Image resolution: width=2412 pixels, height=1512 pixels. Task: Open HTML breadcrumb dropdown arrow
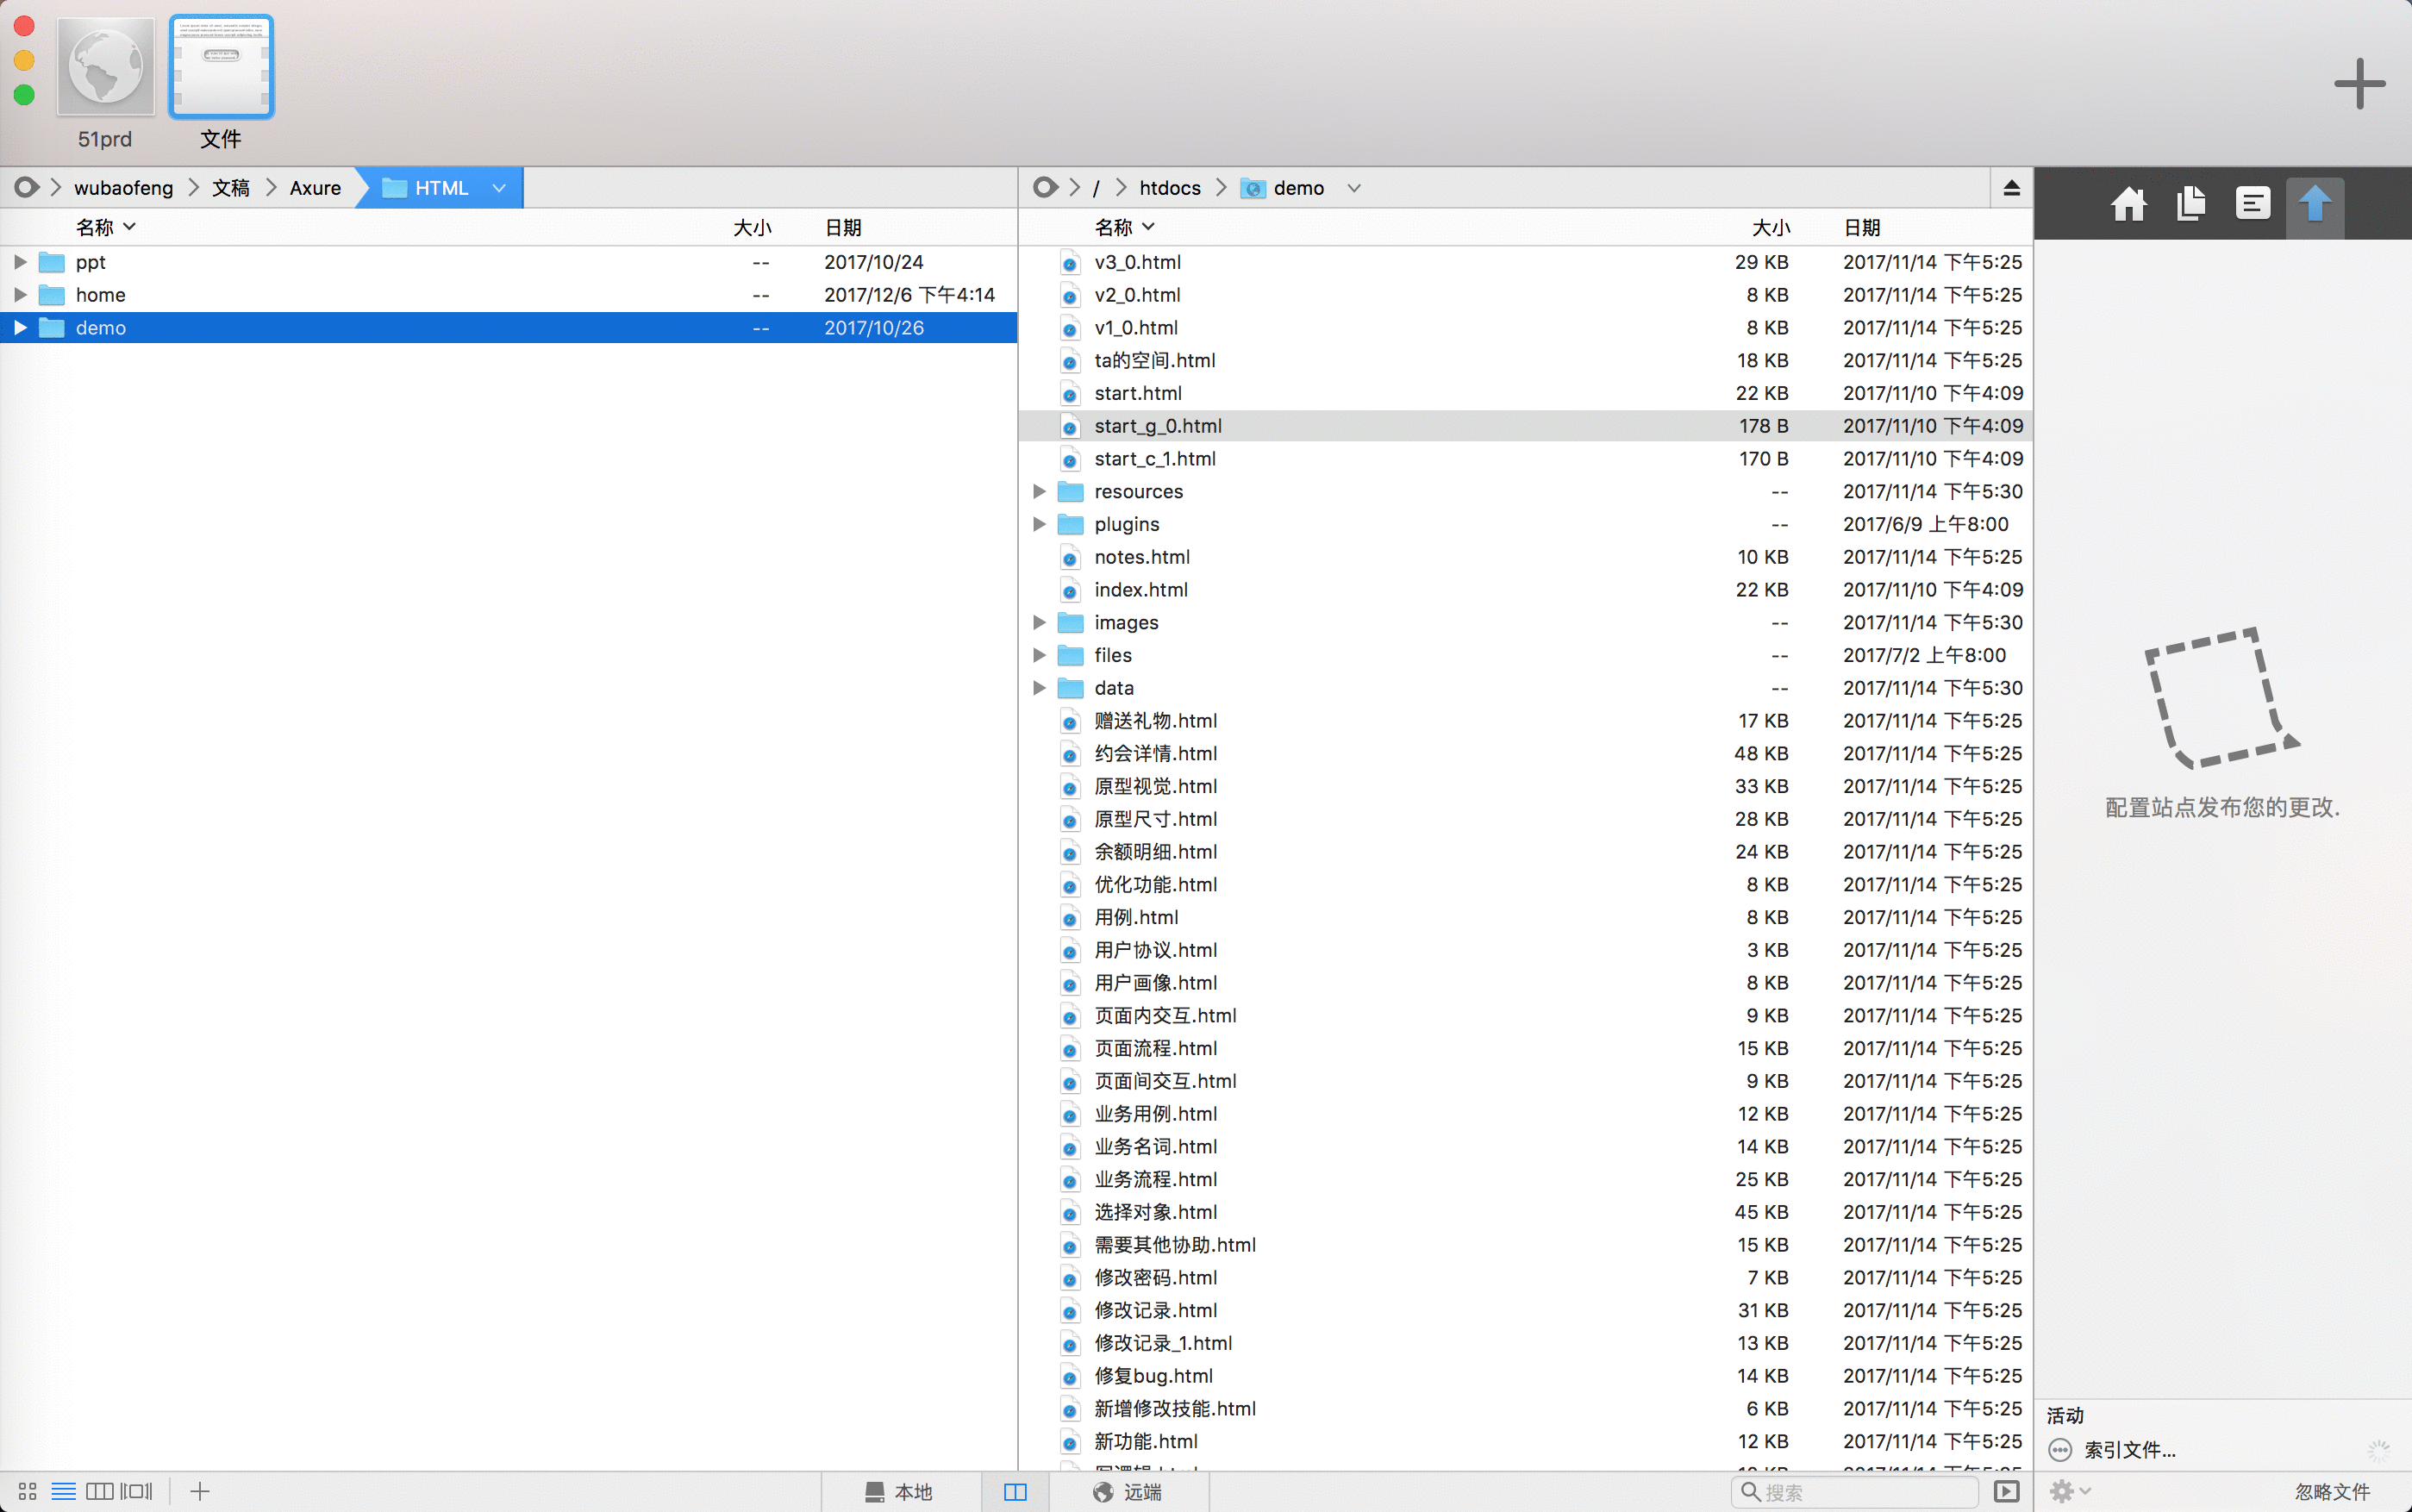coord(499,188)
